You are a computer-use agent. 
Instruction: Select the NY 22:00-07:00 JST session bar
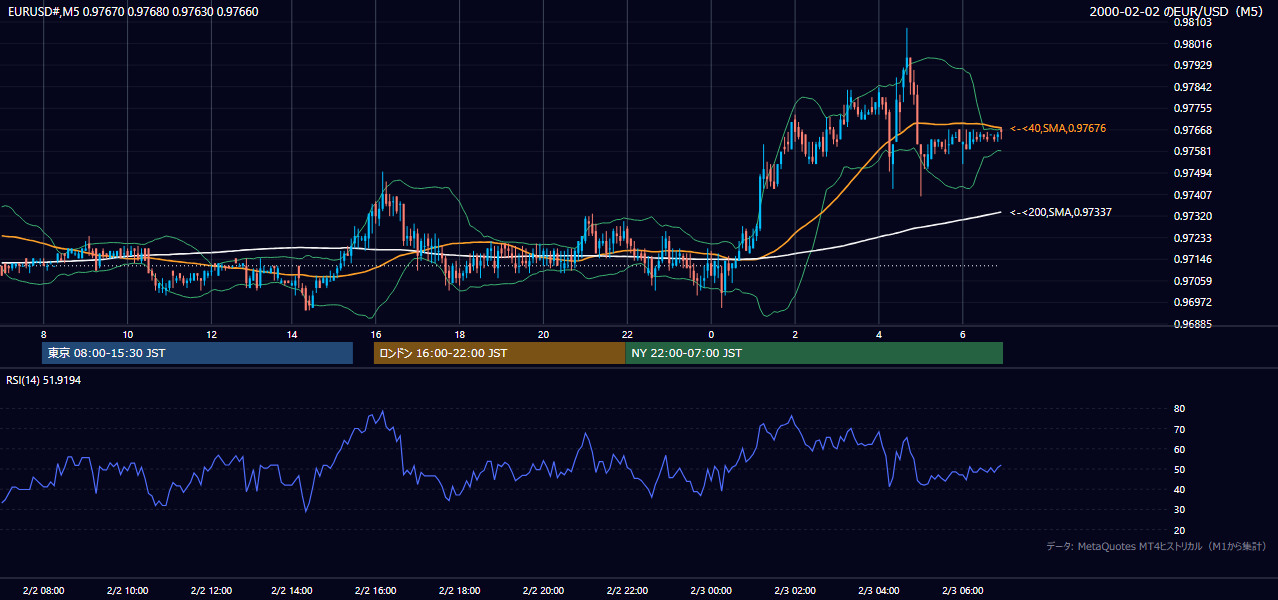click(x=814, y=353)
